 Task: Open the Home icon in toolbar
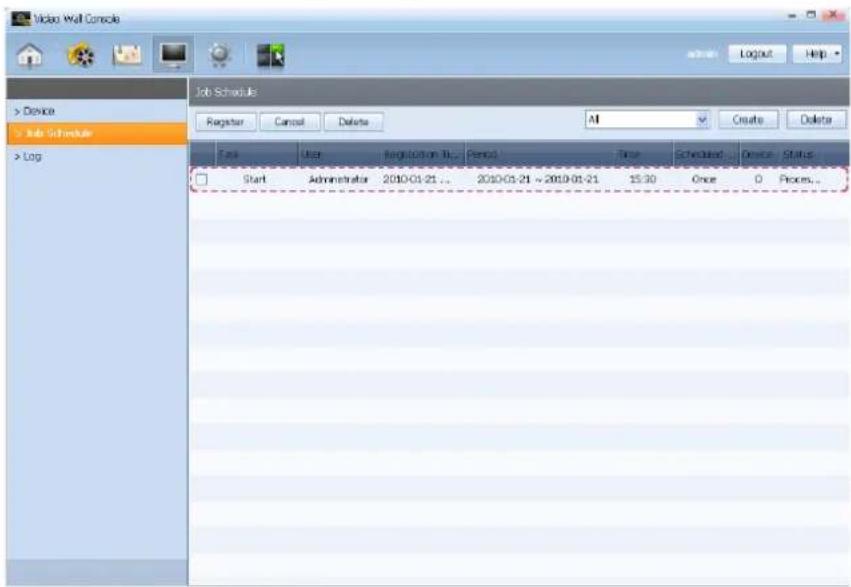(x=29, y=55)
